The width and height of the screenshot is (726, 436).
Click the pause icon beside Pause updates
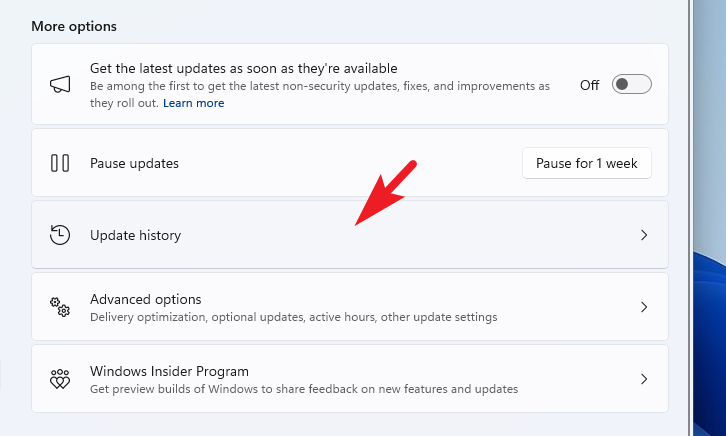pyautogui.click(x=60, y=163)
